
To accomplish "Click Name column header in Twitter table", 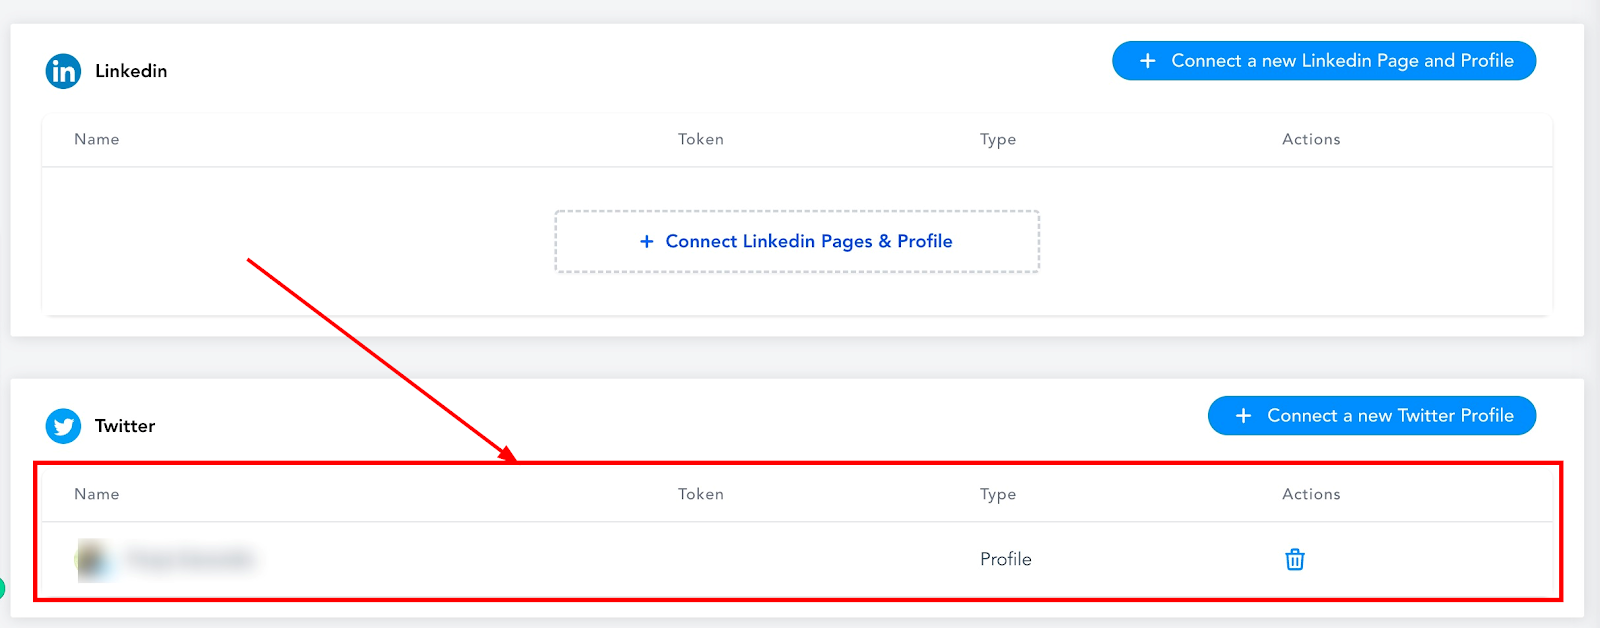I will (97, 494).
